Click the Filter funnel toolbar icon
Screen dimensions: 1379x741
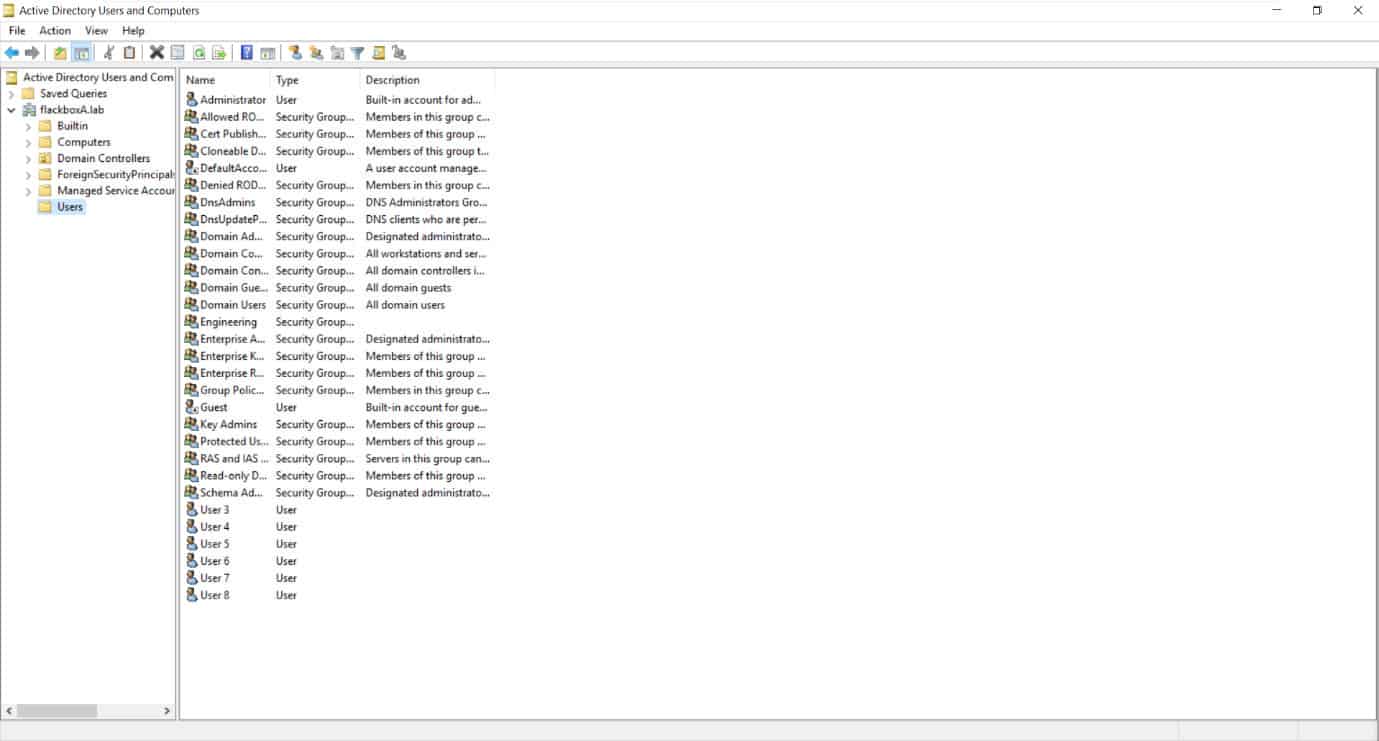(x=357, y=53)
